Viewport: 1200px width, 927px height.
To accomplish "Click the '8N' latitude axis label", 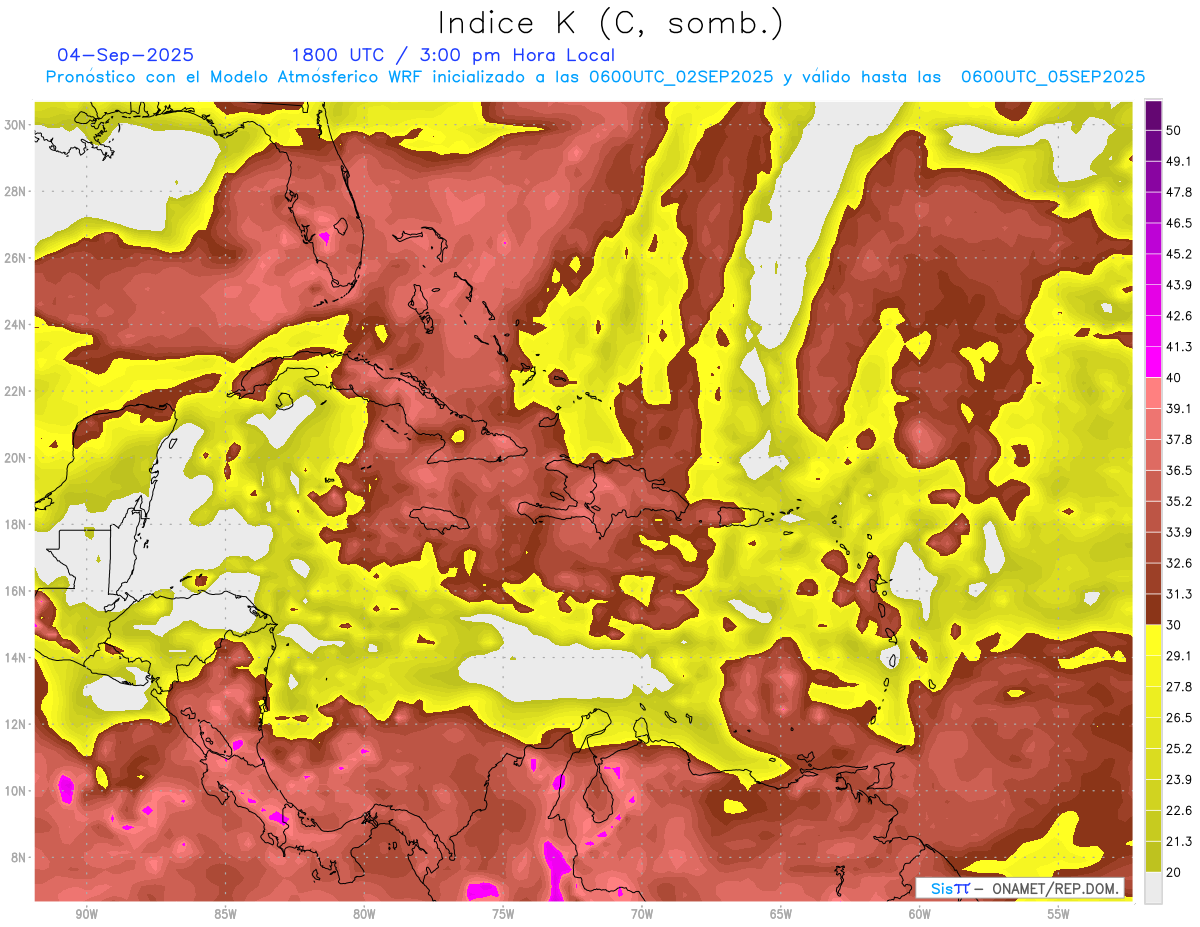I will [19, 858].
